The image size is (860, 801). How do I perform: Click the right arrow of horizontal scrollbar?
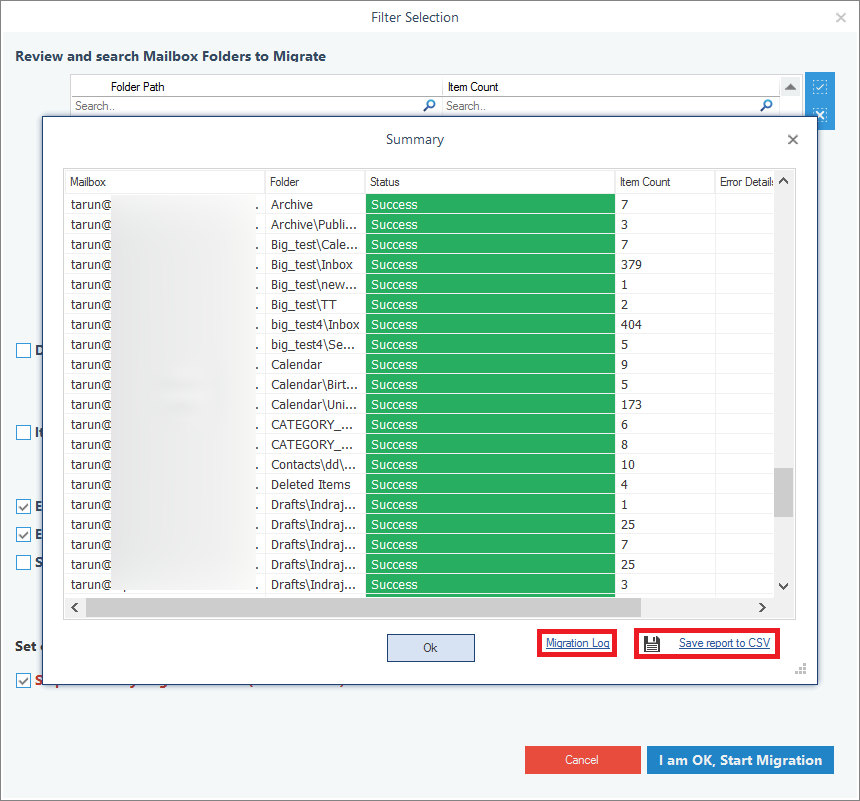[x=762, y=607]
